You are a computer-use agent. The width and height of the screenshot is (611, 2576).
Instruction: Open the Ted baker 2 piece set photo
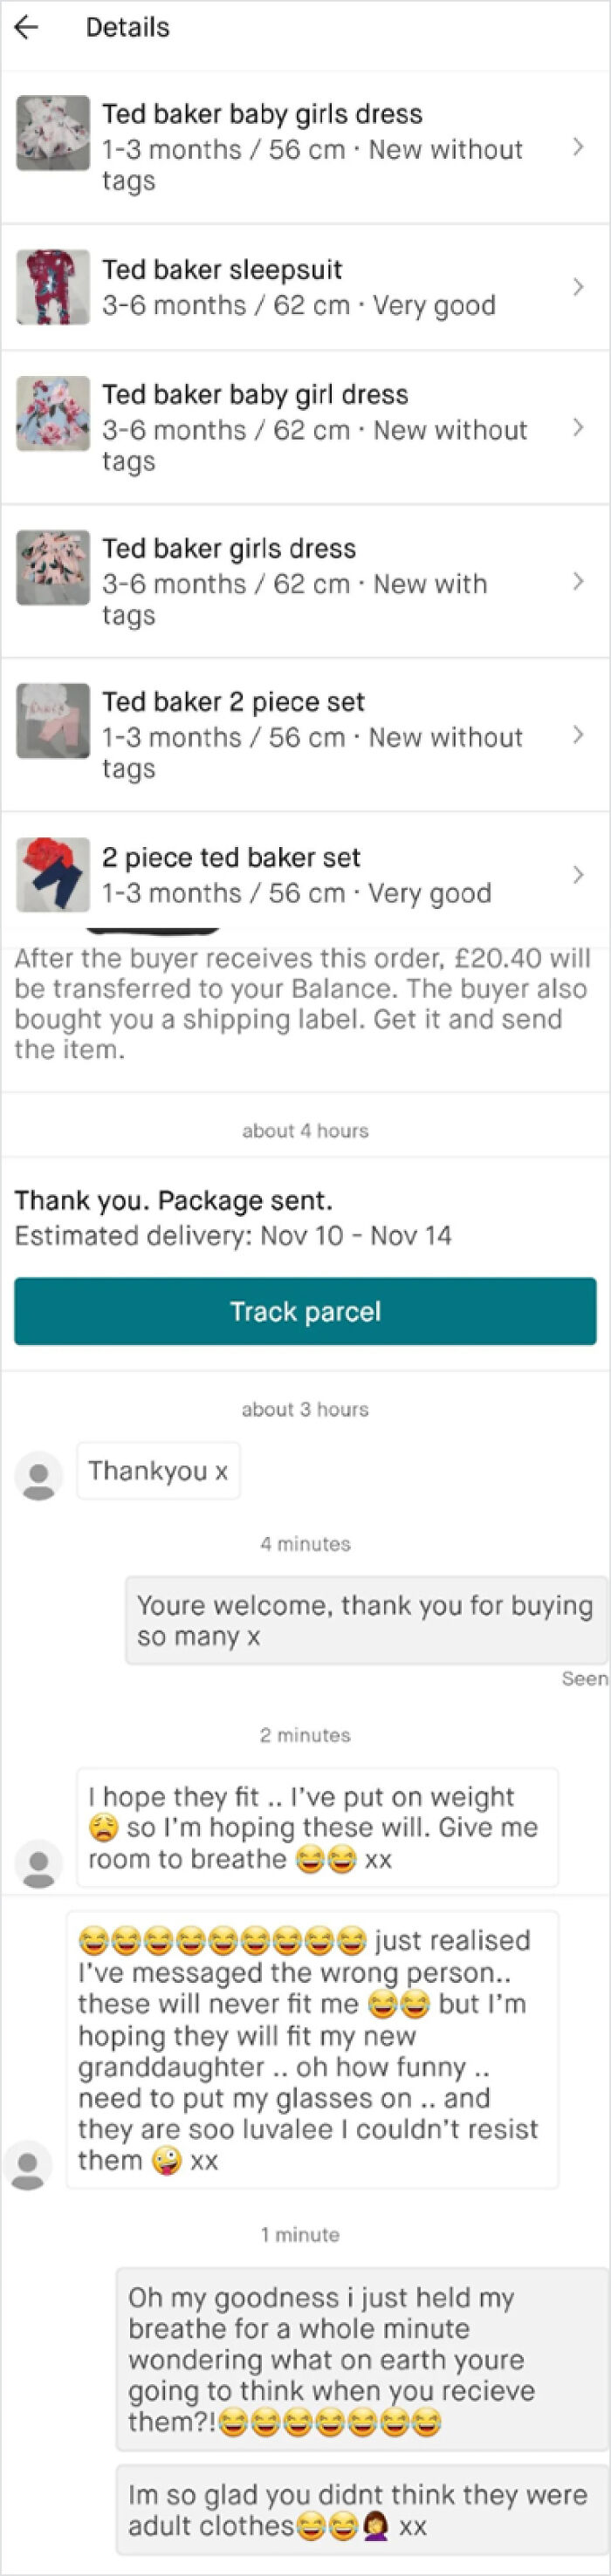click(53, 721)
